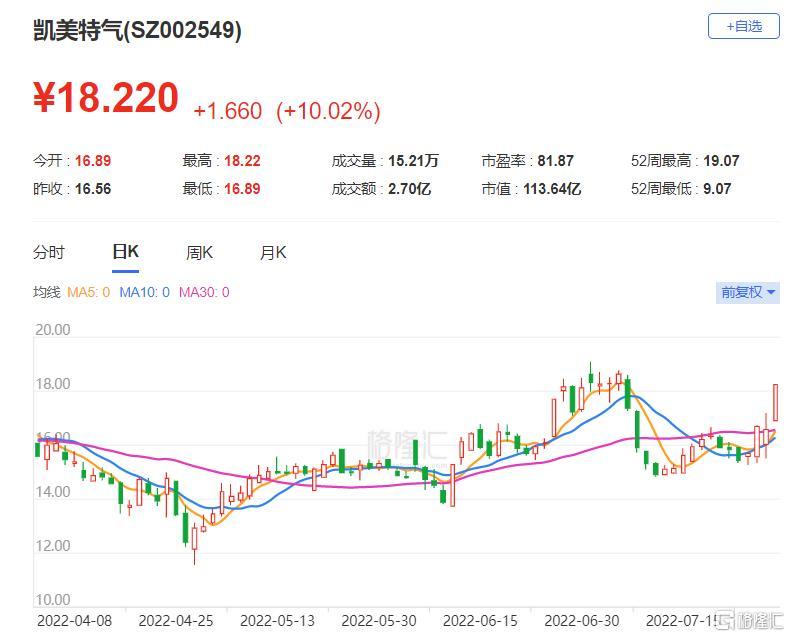This screenshot has width=790, height=637.
Task: Click the 52周最低 value 9.07
Action: click(x=717, y=189)
